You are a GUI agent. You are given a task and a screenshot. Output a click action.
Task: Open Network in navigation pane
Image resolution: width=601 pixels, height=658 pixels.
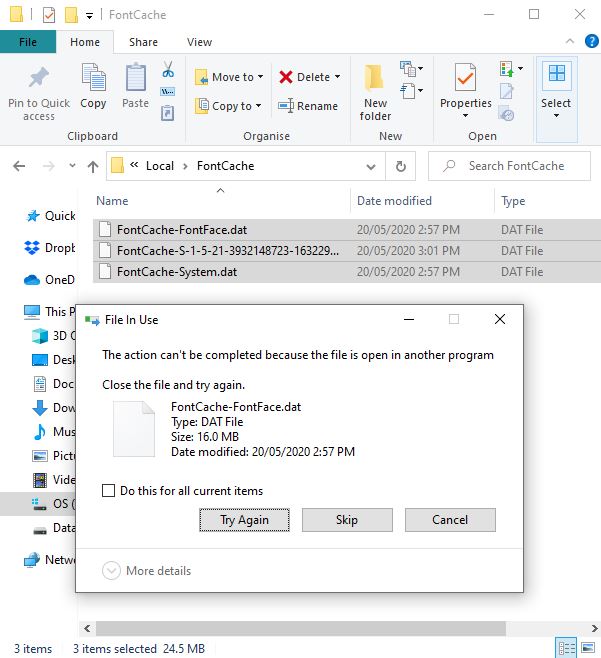click(x=50, y=559)
